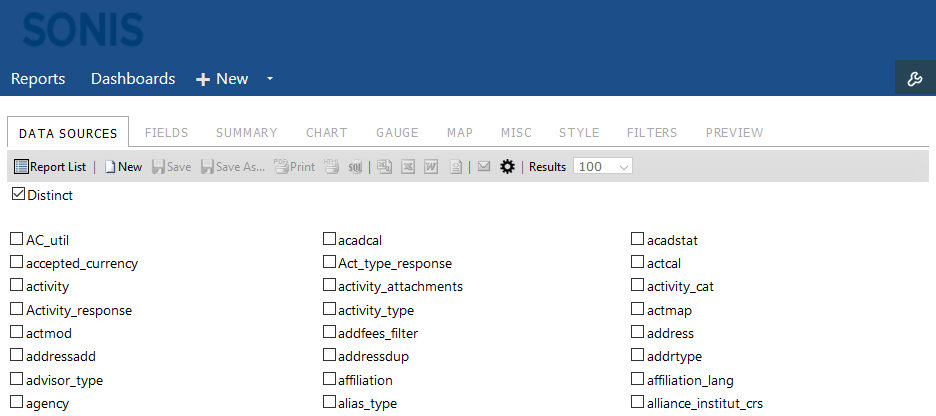Check the addfees_filter data source
Viewport: 936px width, 416px height.
point(330,332)
